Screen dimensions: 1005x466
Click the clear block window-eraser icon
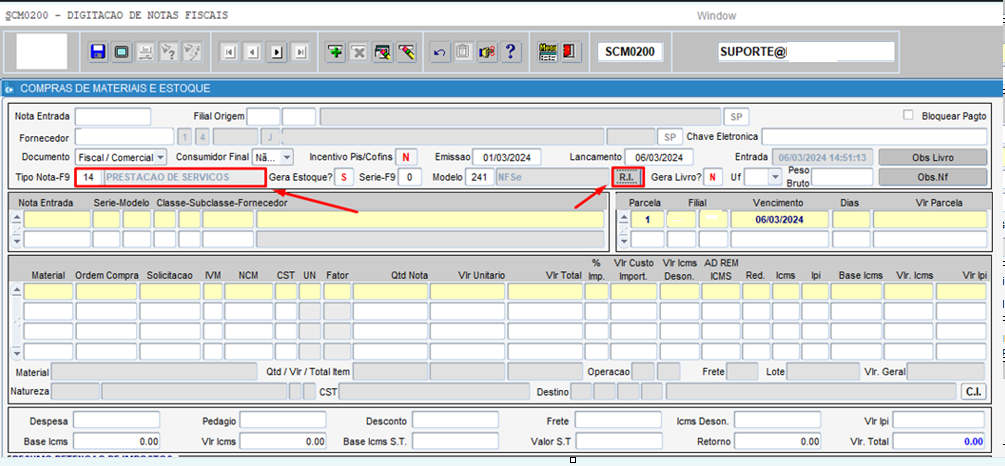382,52
